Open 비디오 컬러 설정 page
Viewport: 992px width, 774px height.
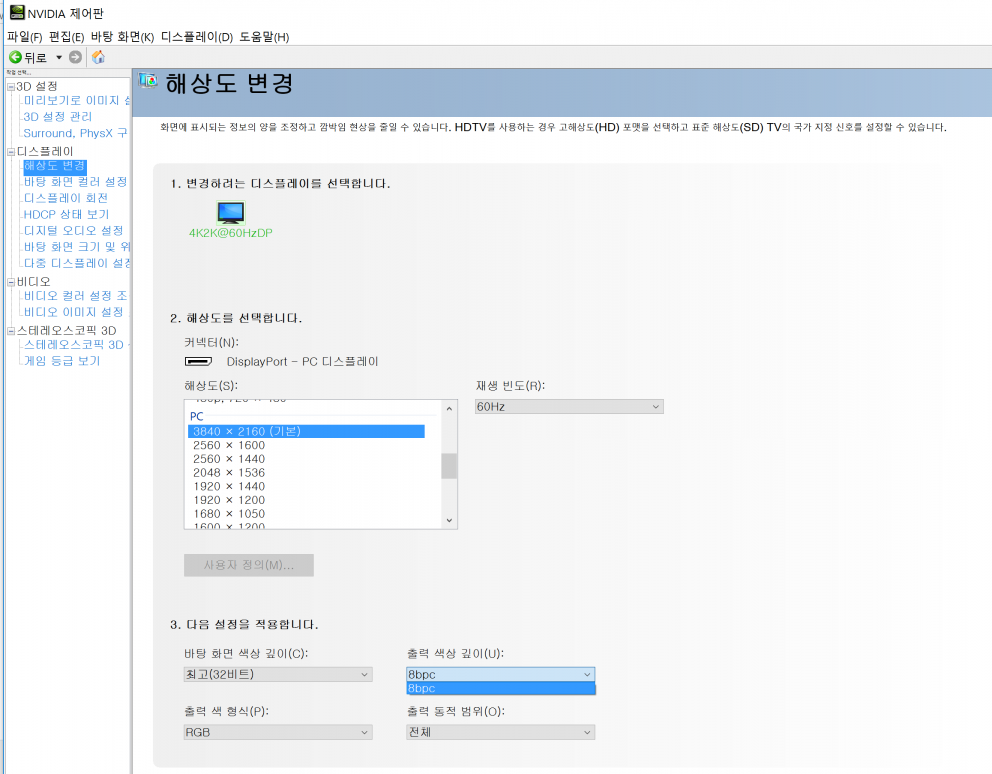click(75, 296)
